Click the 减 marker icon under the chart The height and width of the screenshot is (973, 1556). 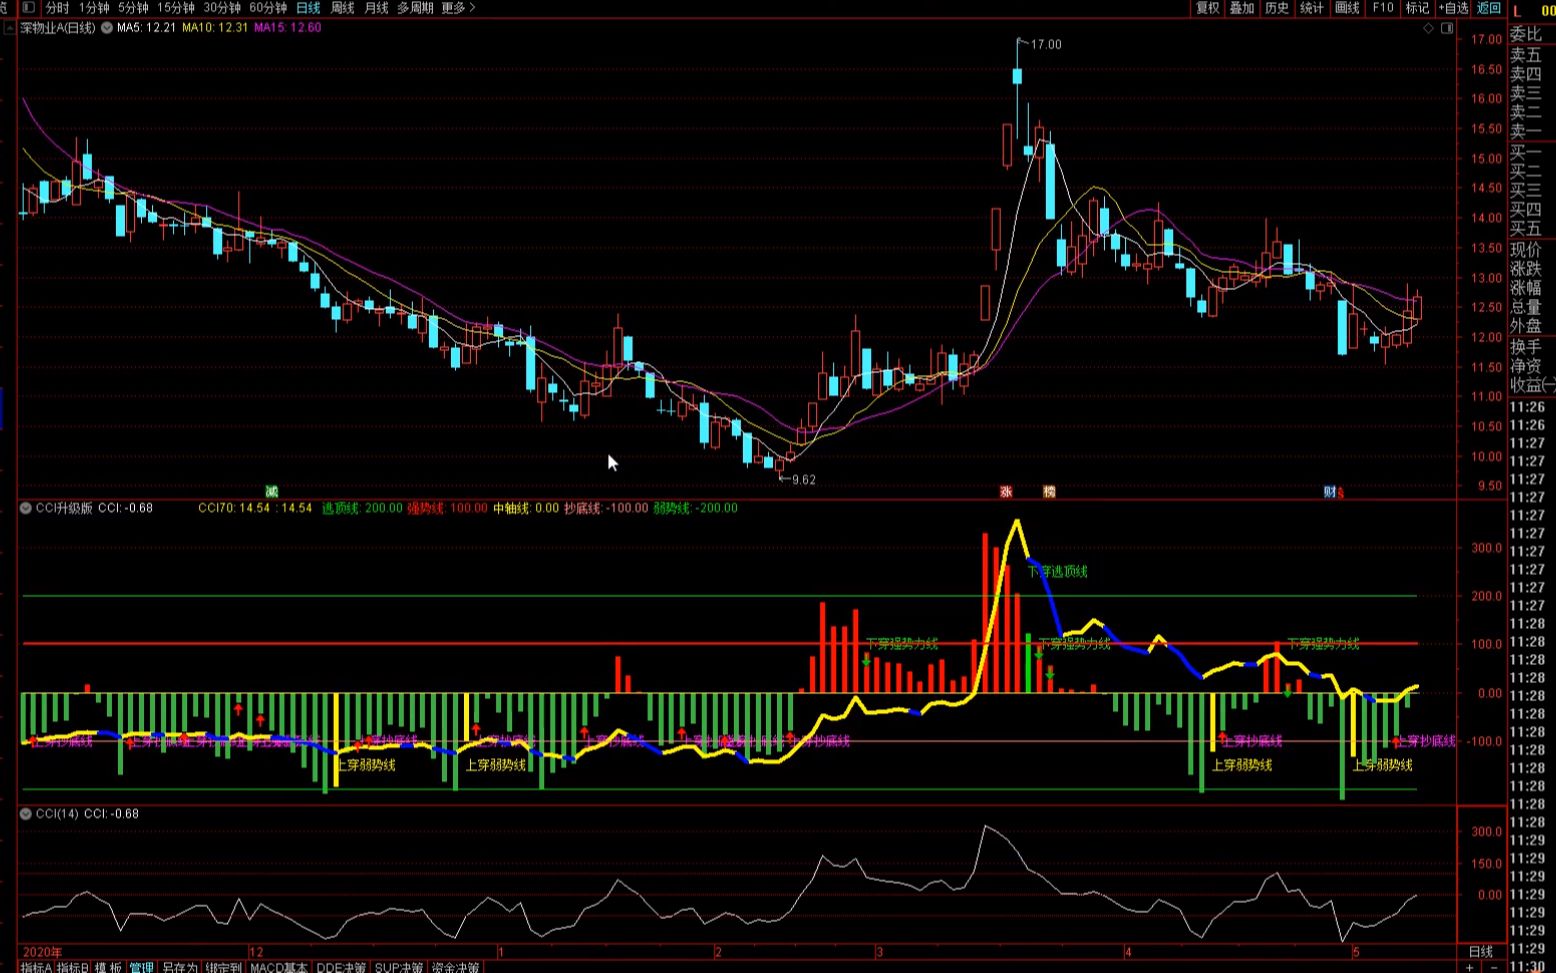click(x=271, y=491)
